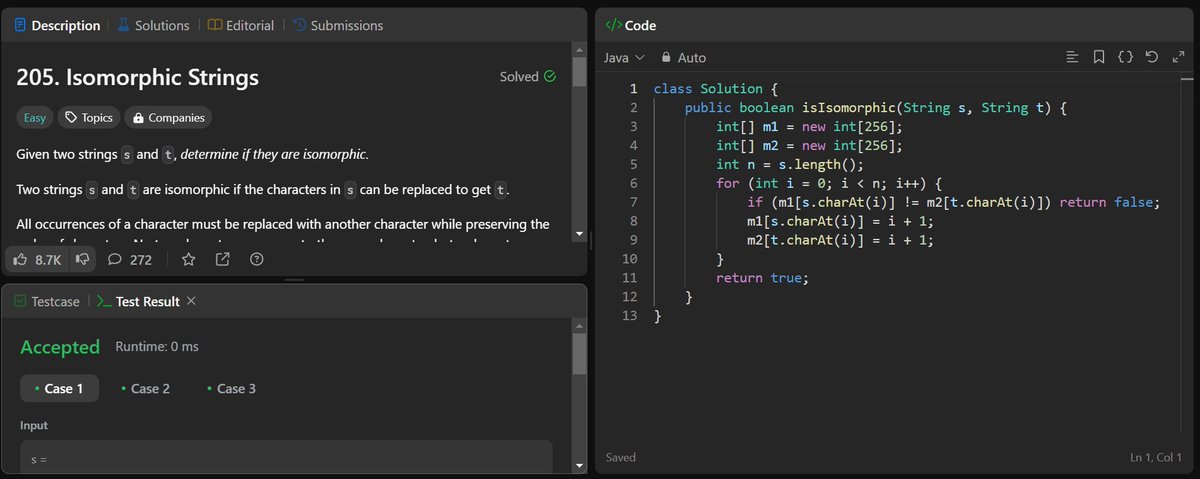Expand the editor to fullscreen

click(x=1177, y=58)
